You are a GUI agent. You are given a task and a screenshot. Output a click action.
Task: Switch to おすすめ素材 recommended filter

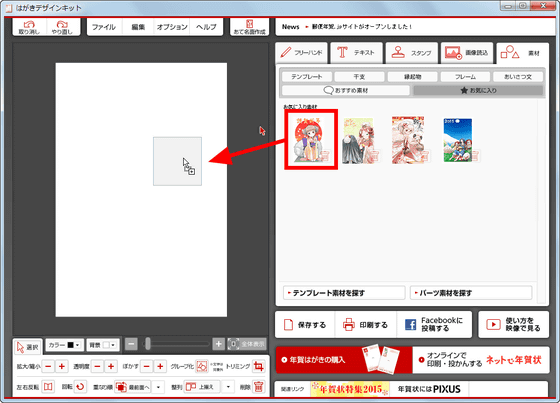(345, 90)
